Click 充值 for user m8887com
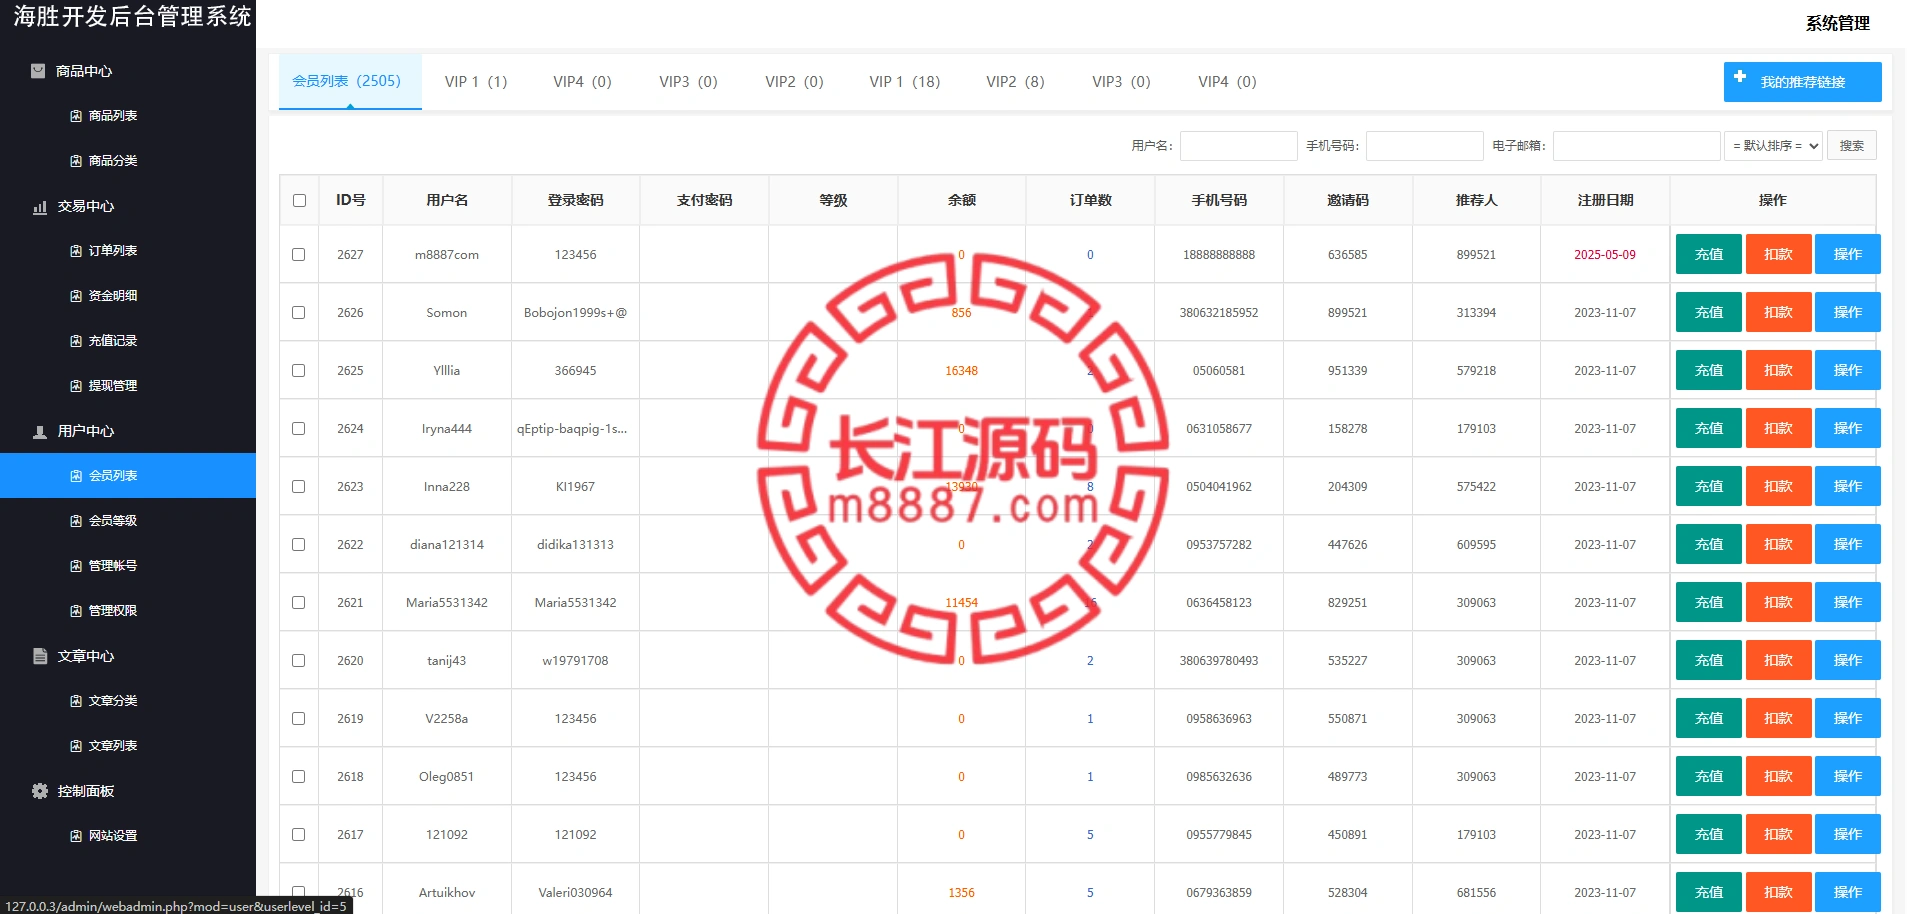This screenshot has width=1907, height=914. pos(1708,254)
